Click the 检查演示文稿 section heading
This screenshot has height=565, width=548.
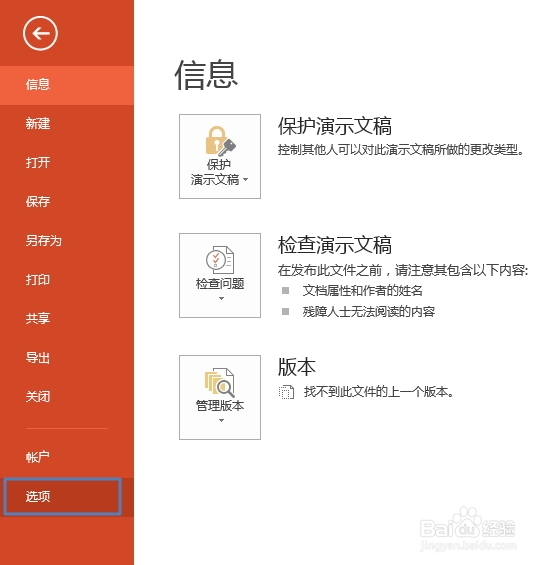coord(335,245)
